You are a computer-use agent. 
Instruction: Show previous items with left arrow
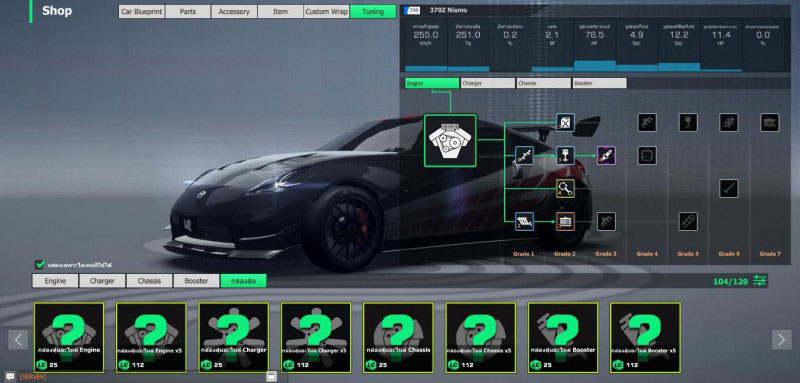[18, 340]
